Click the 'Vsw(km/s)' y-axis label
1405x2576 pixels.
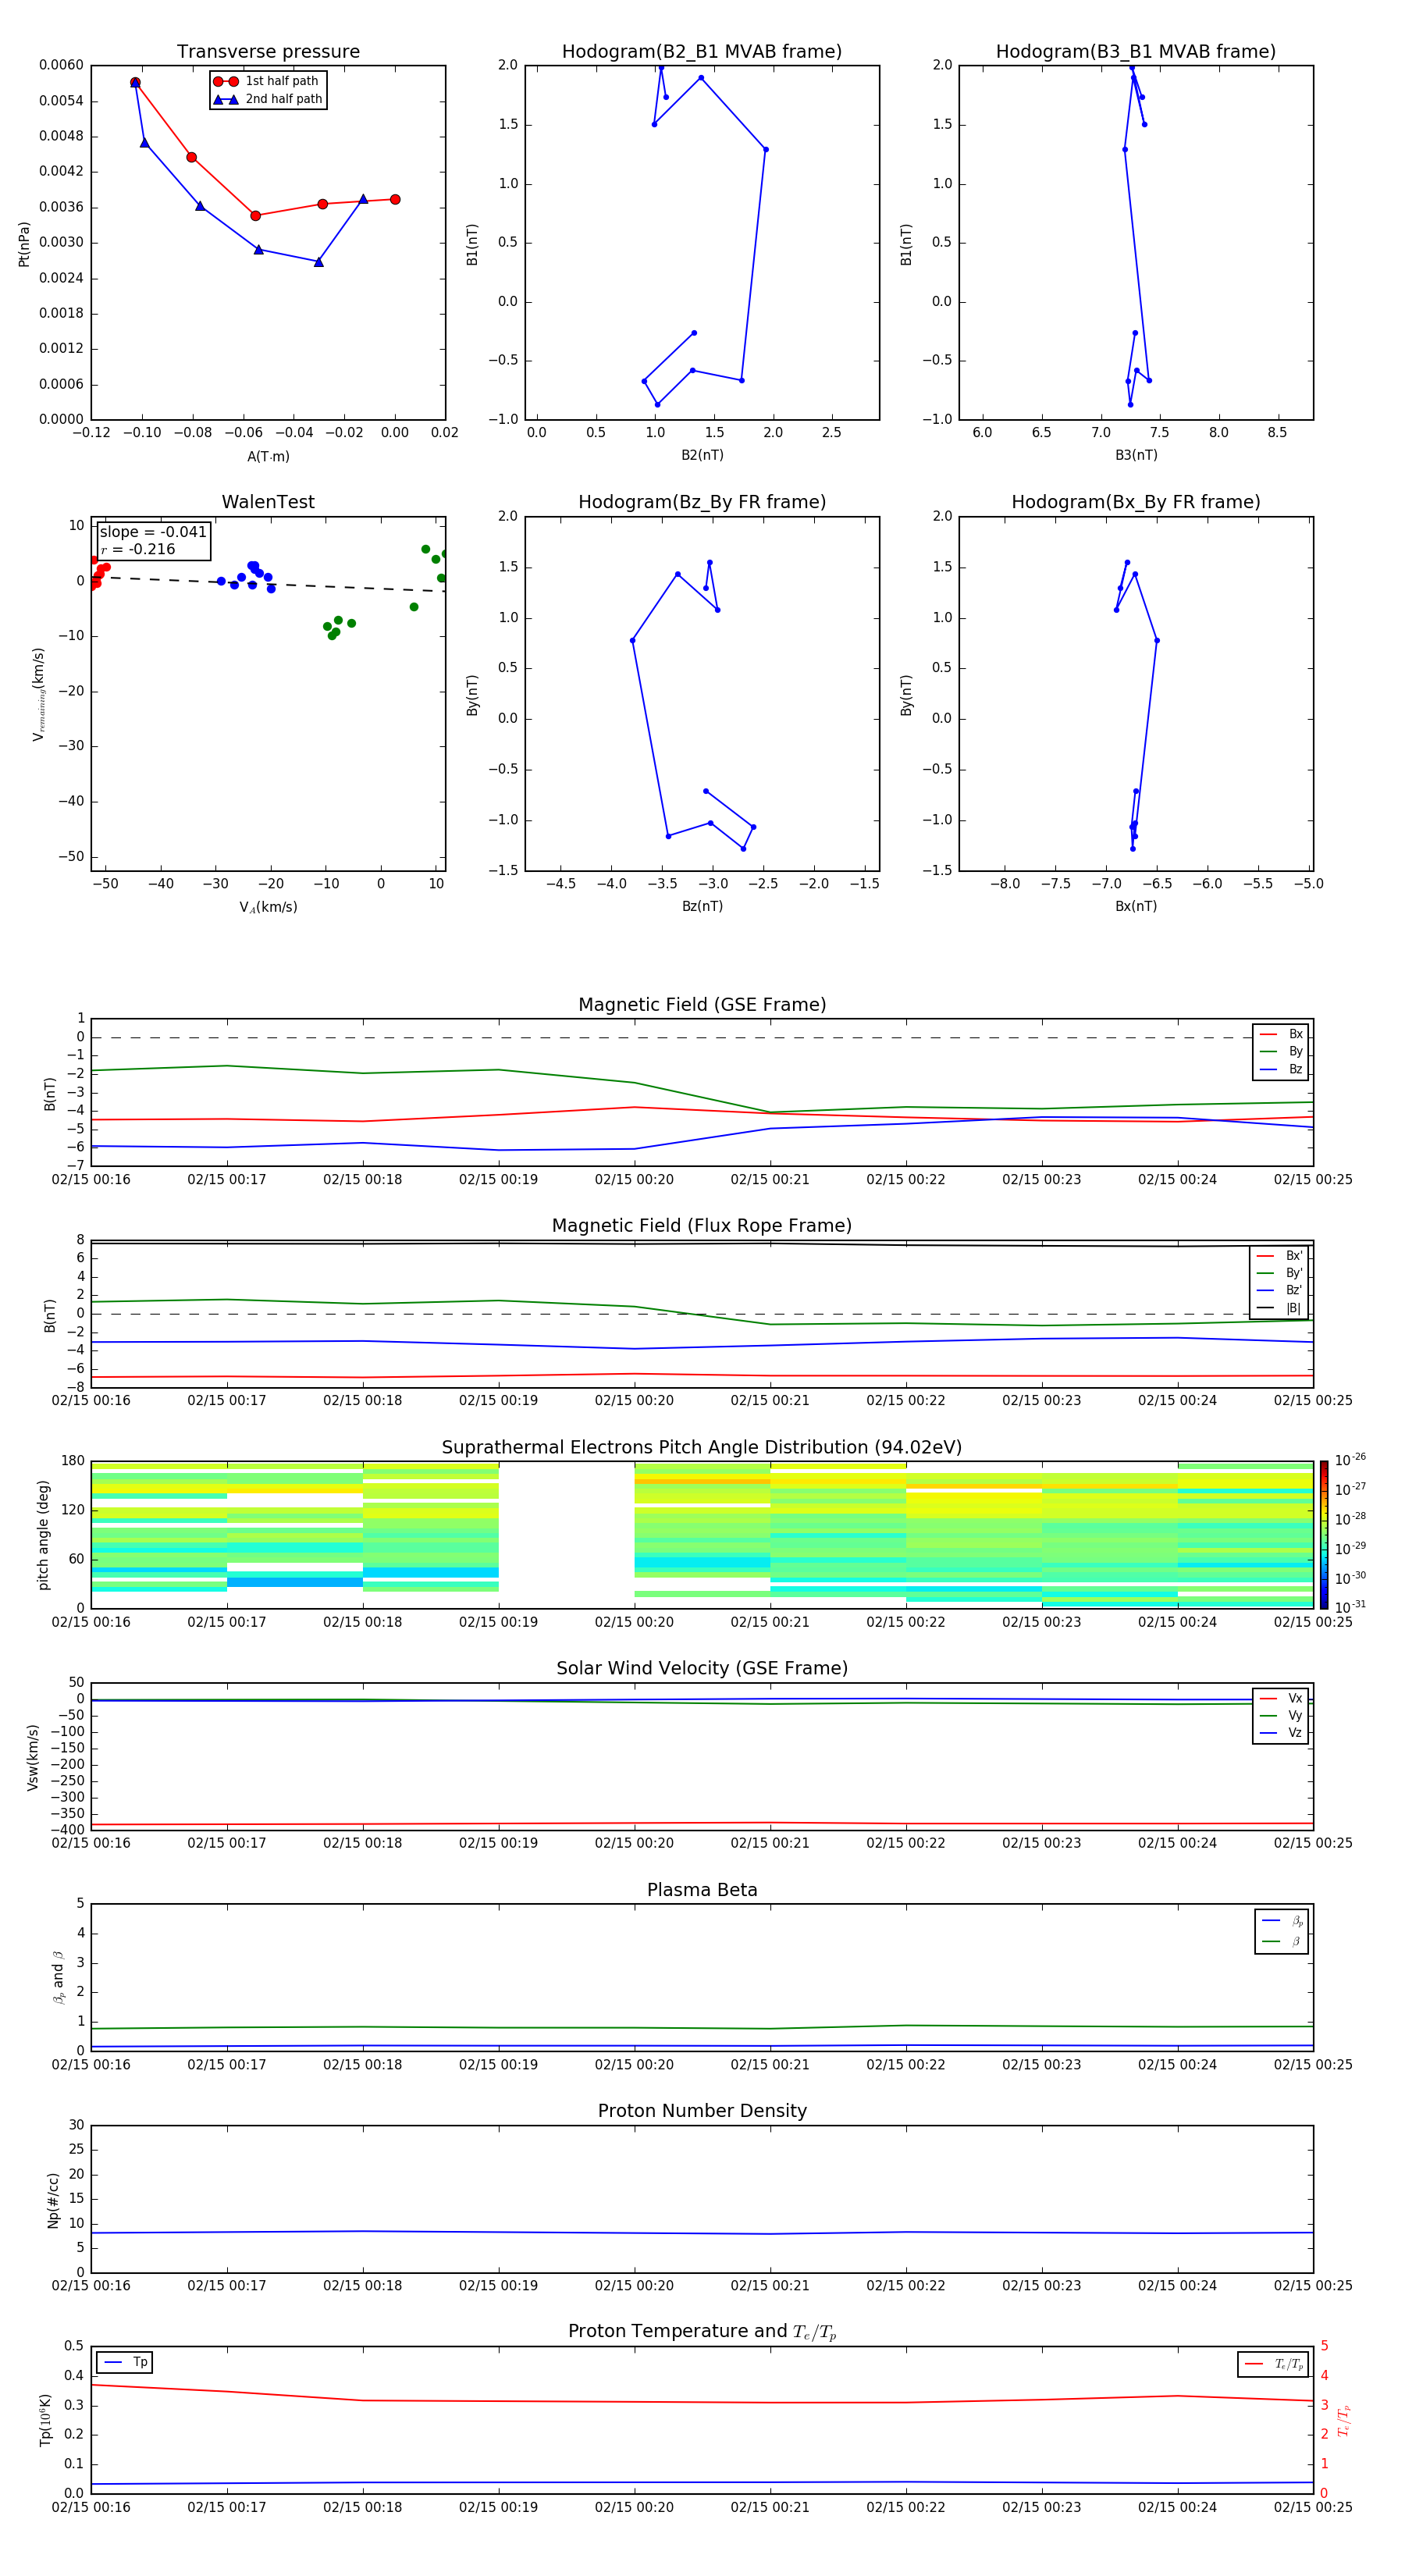(x=33, y=1757)
